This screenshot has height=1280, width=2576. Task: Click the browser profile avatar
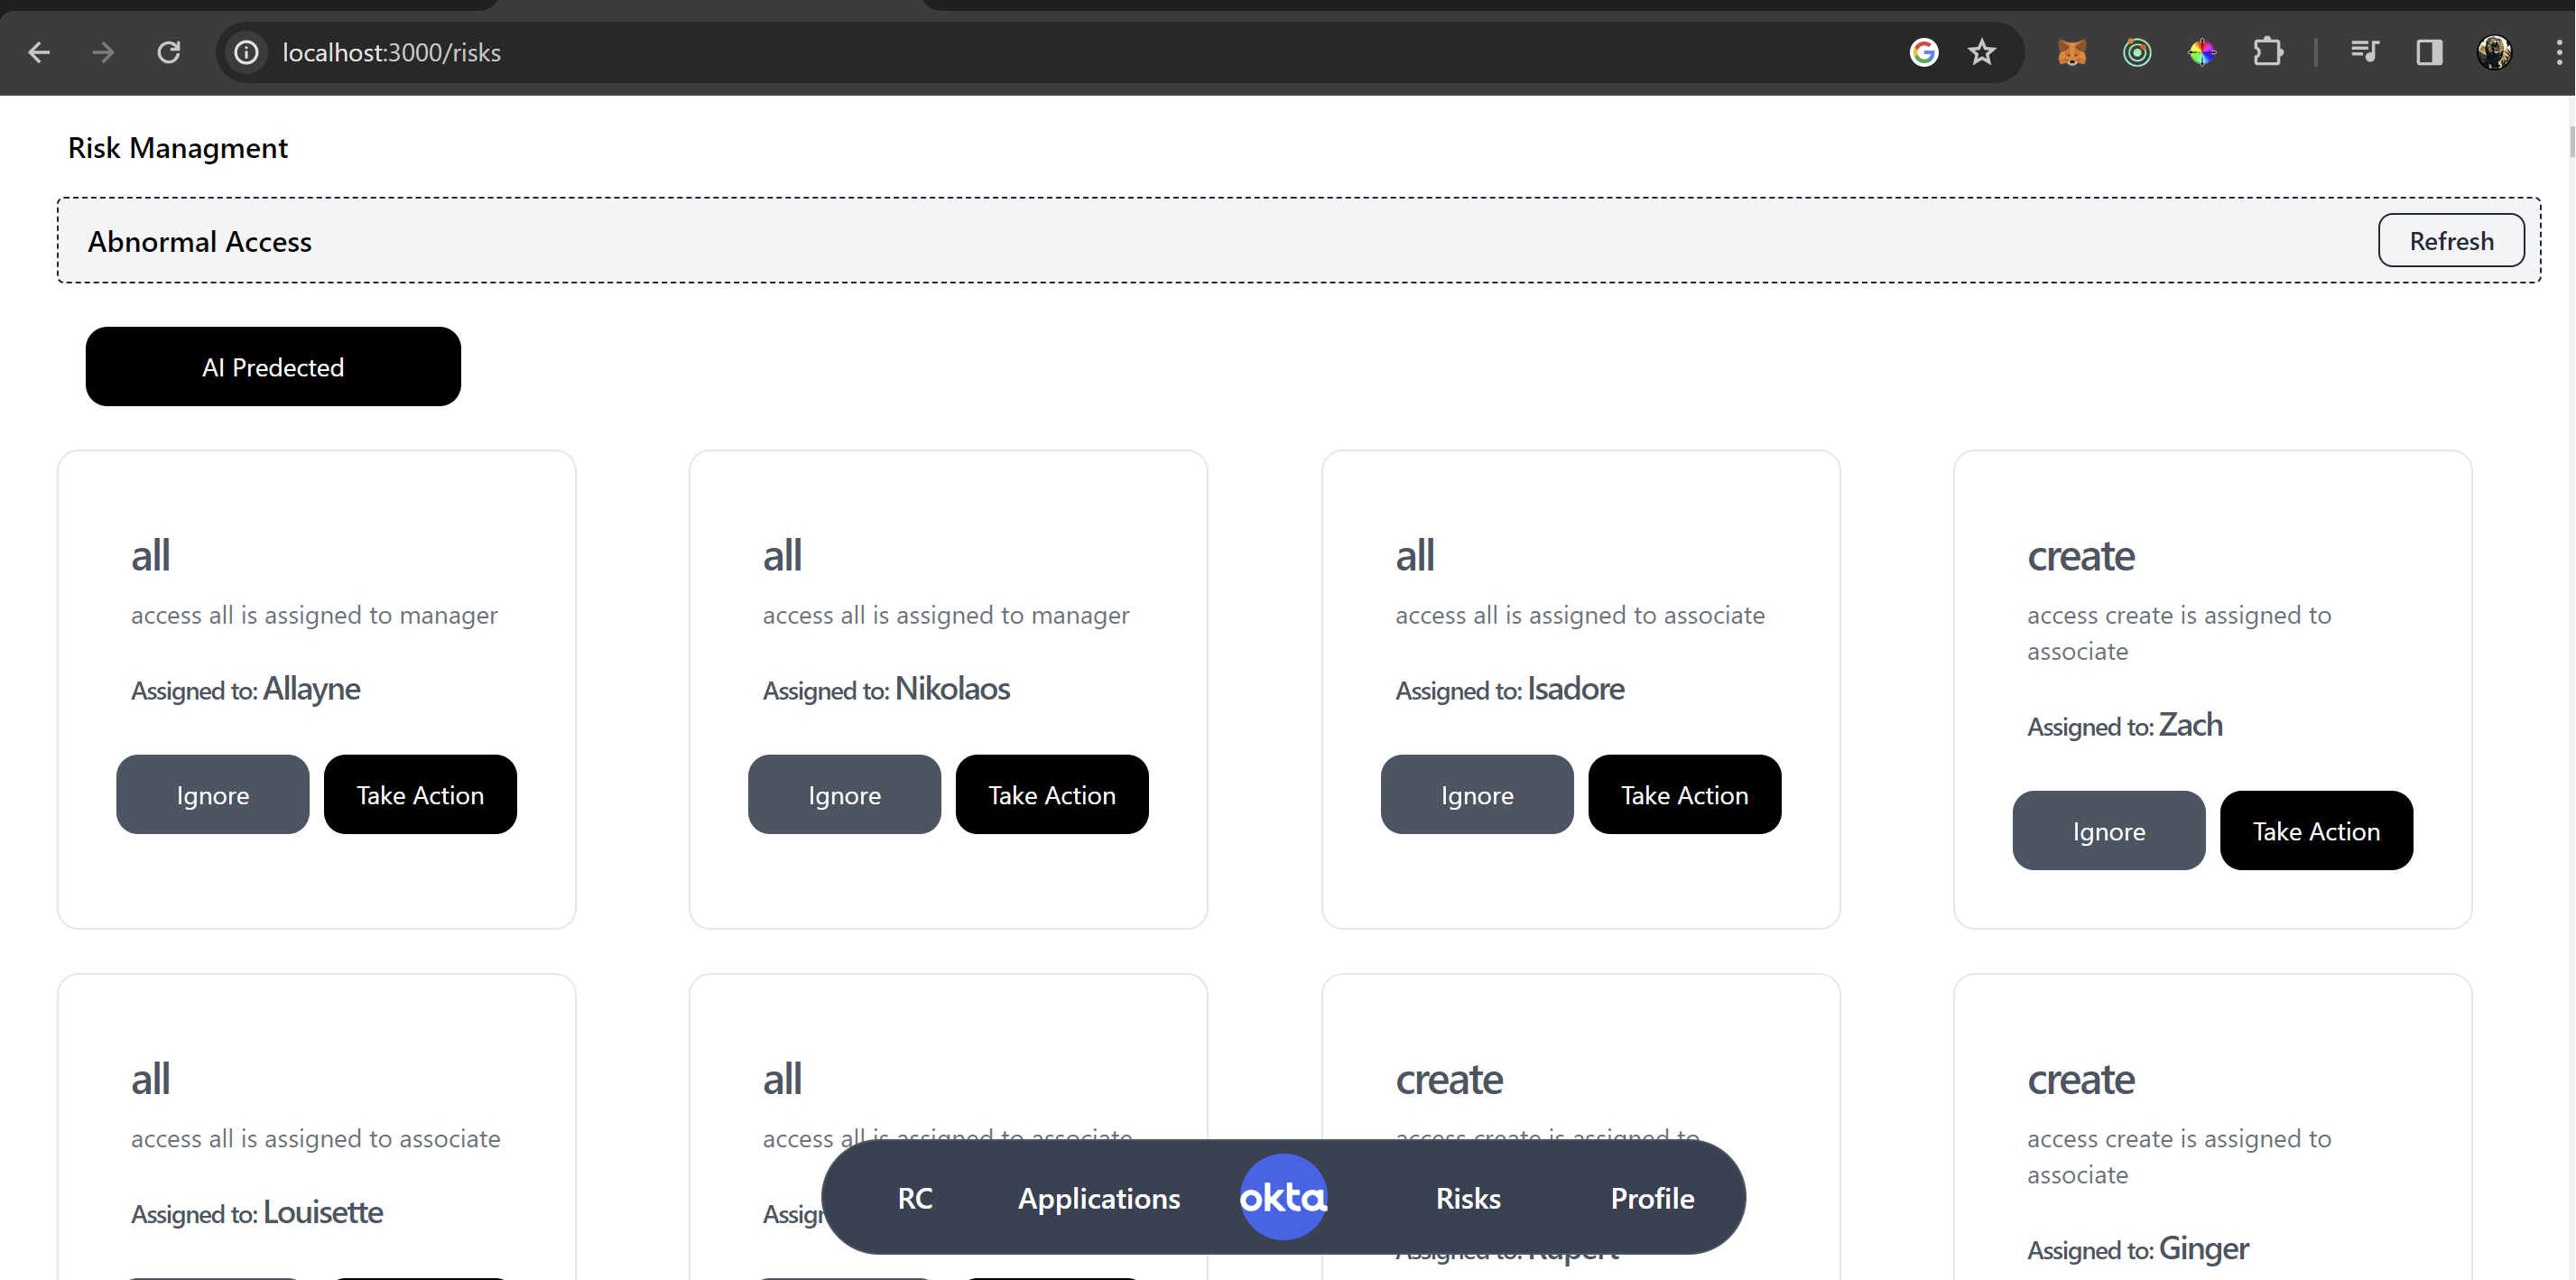[x=2495, y=52]
